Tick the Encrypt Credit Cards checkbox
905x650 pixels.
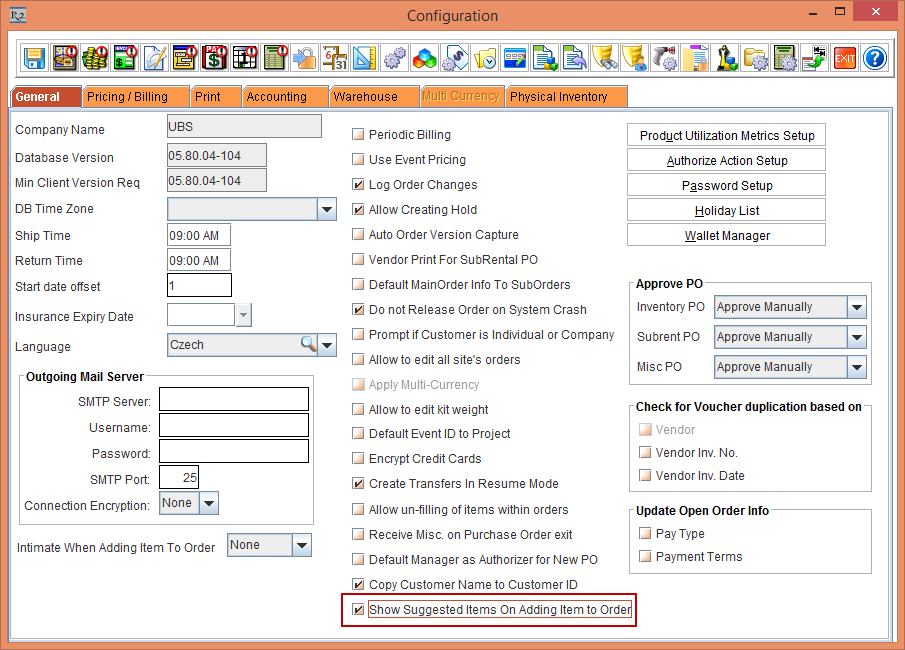click(358, 459)
